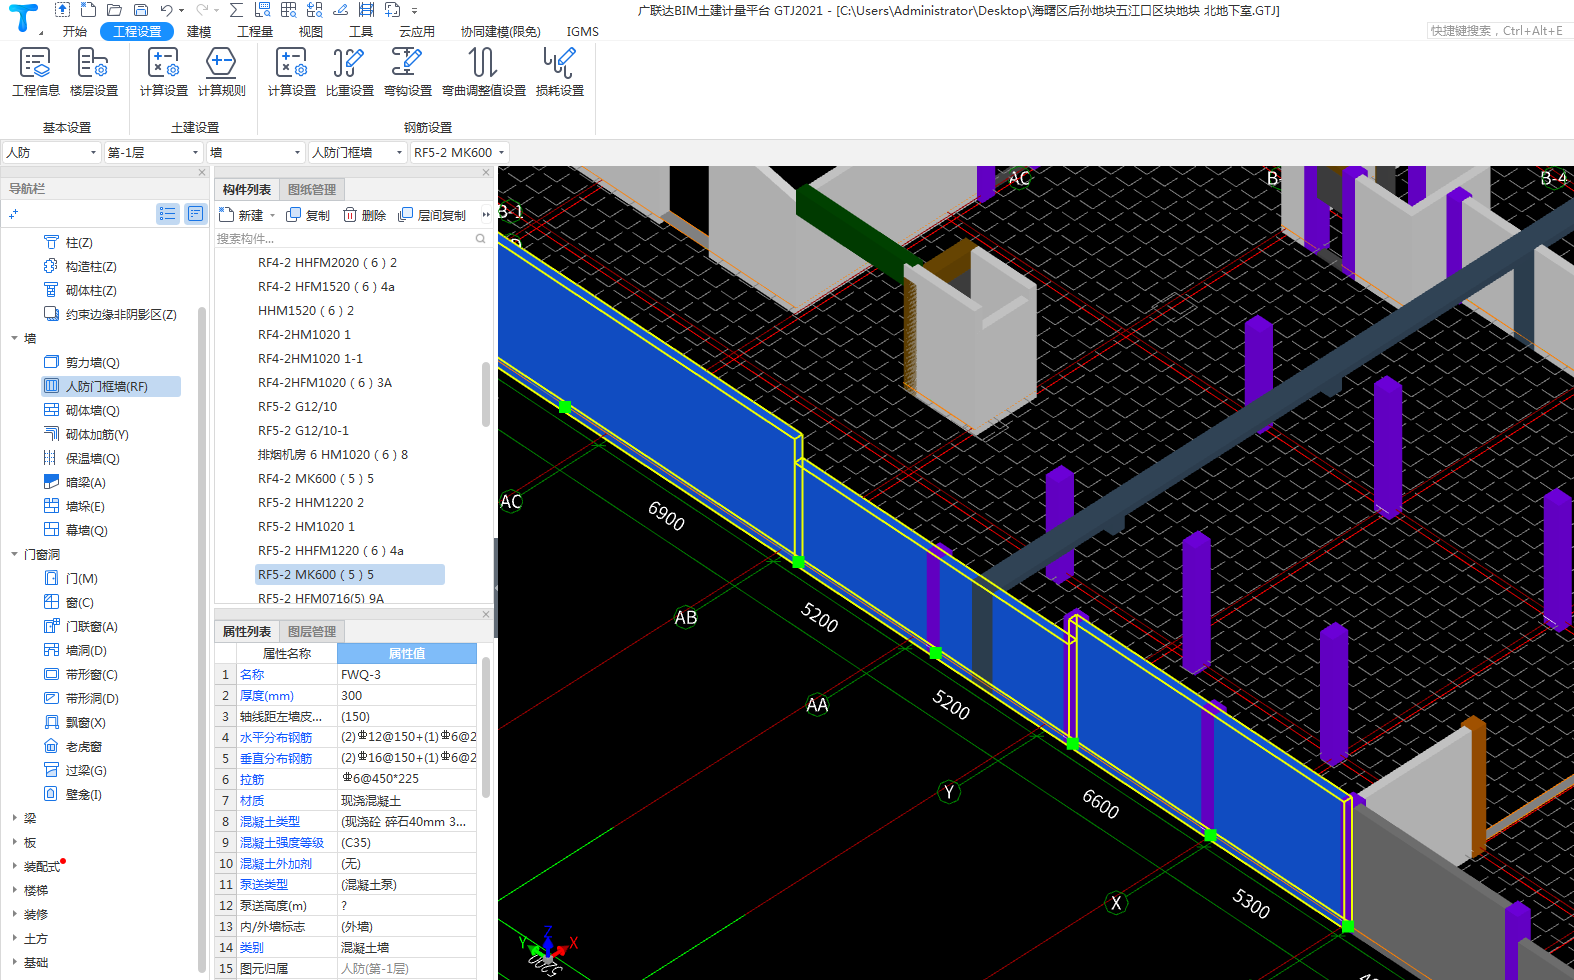Image resolution: width=1574 pixels, height=980 pixels.
Task: Click 删除 to delete the component
Action: (x=365, y=215)
